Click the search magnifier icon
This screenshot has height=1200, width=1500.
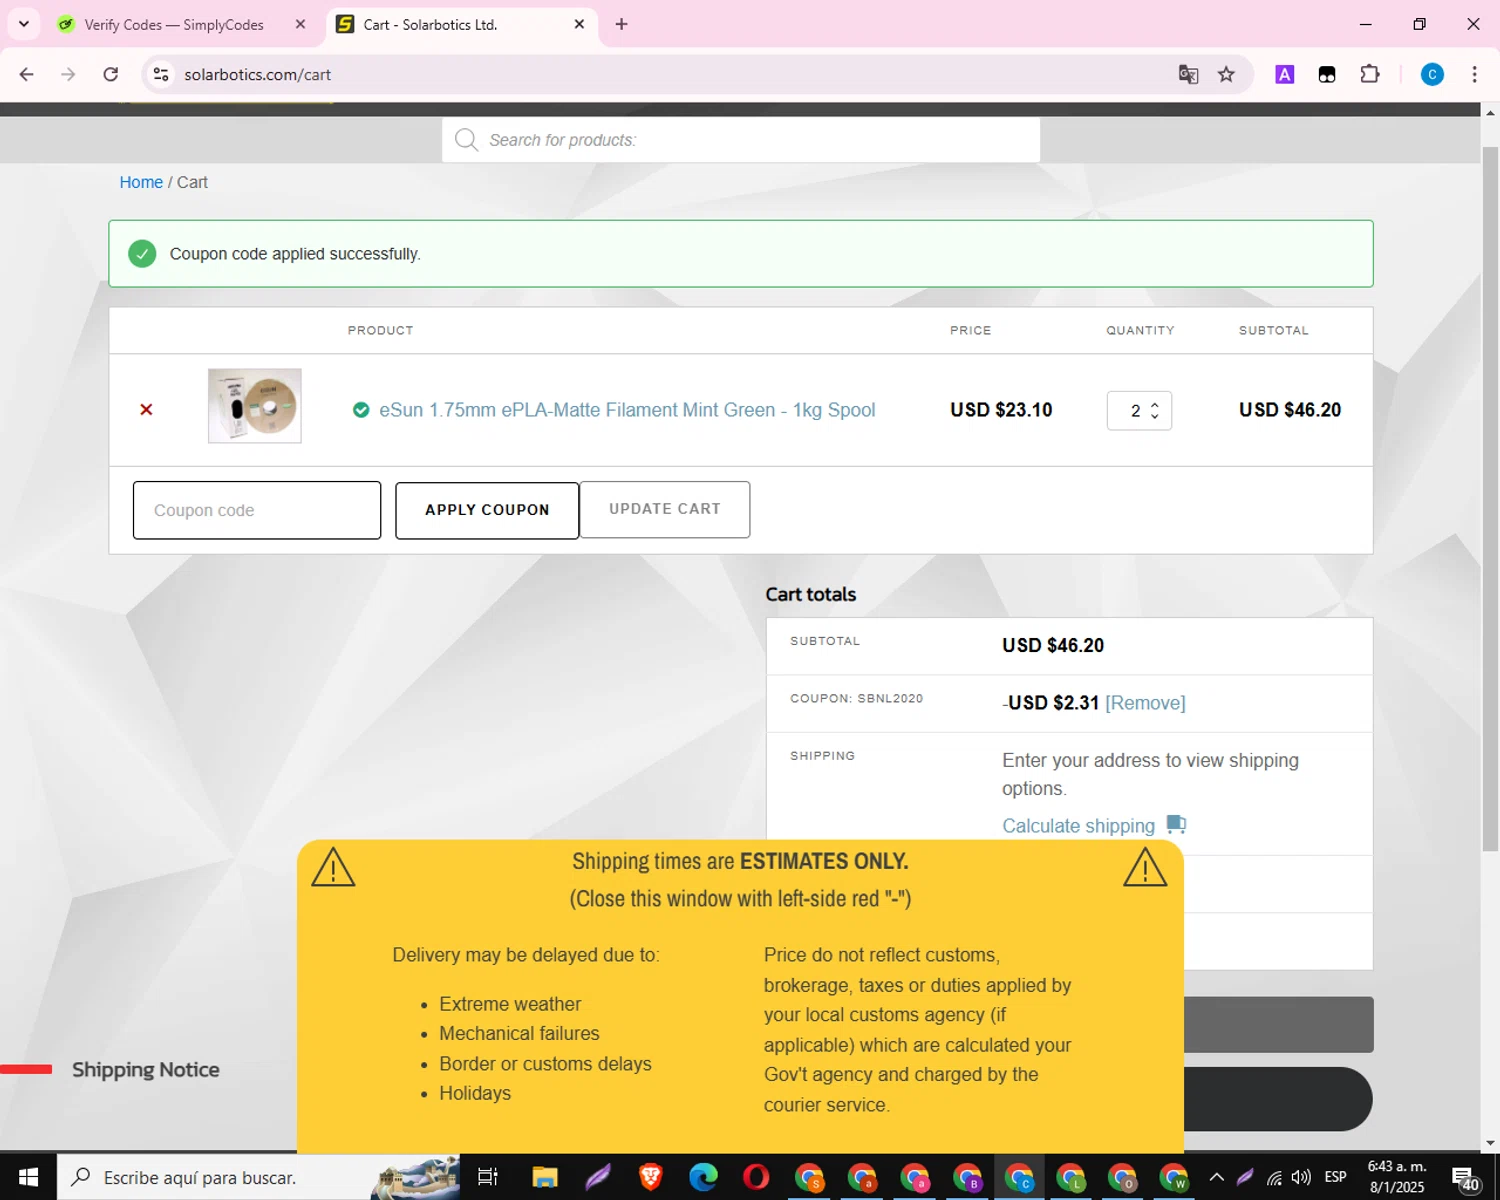(x=466, y=140)
